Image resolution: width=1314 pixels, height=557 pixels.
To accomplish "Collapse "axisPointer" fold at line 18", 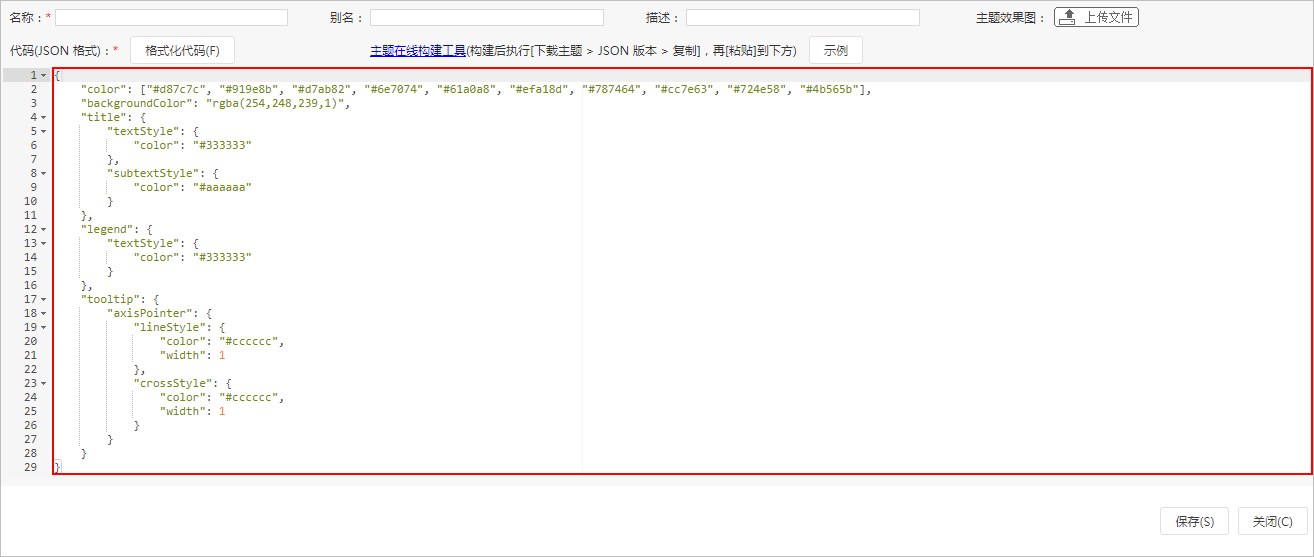I will pos(44,313).
